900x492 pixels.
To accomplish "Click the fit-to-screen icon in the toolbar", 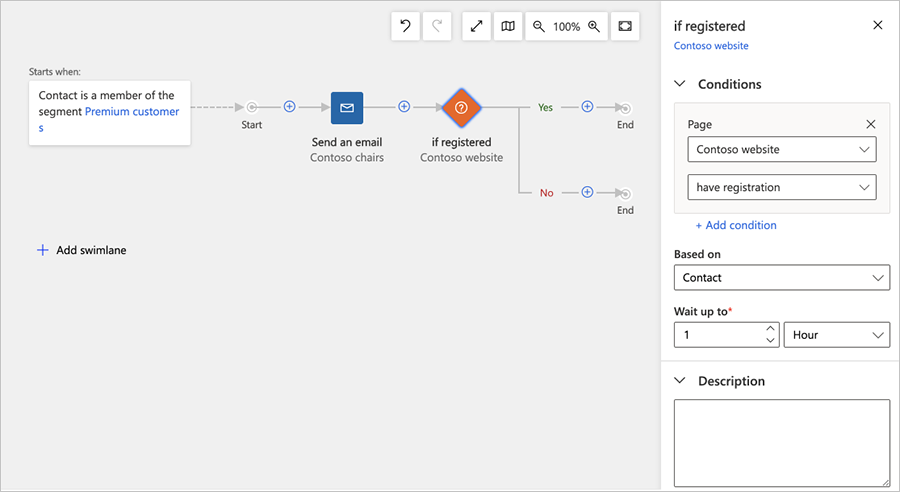I will tap(625, 27).
